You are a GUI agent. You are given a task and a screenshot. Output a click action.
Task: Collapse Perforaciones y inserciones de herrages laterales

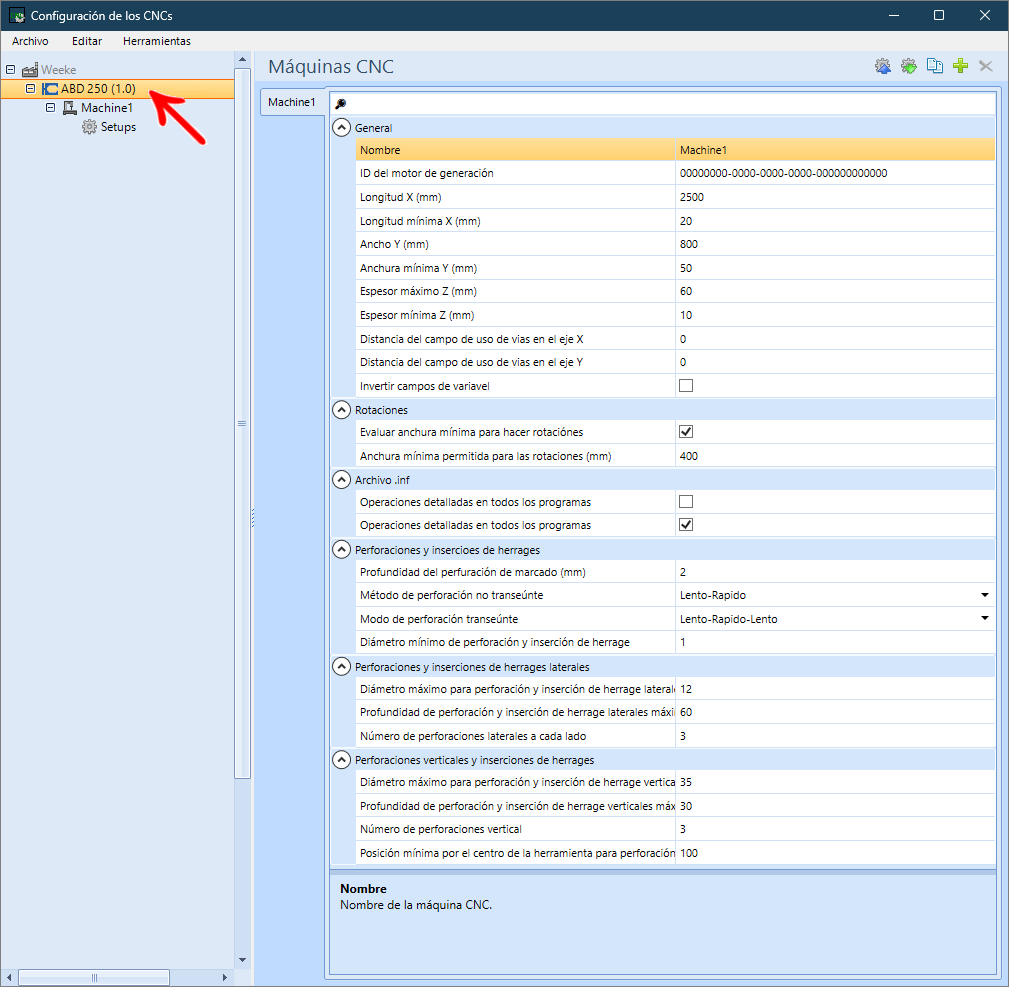tap(341, 667)
